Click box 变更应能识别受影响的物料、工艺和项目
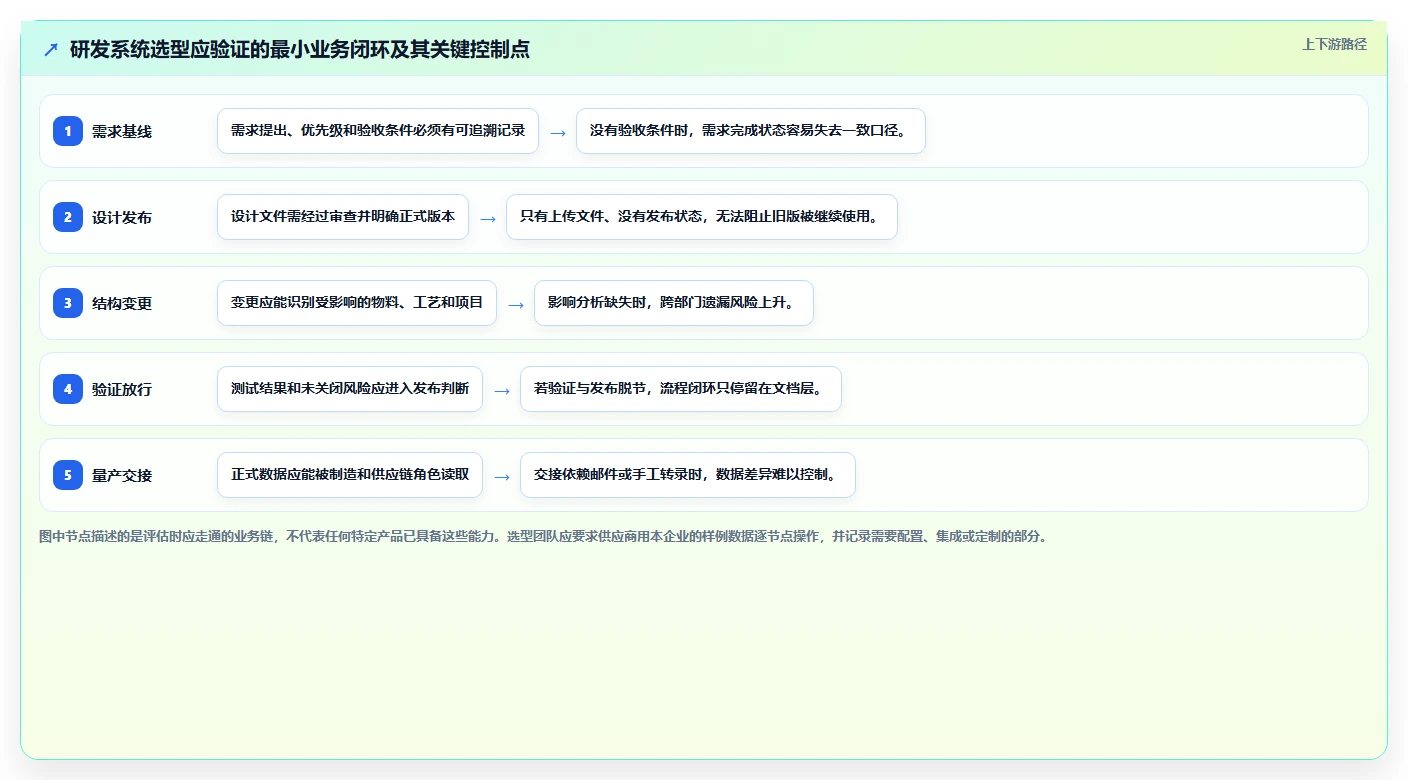The height and width of the screenshot is (780, 1408). coord(357,303)
